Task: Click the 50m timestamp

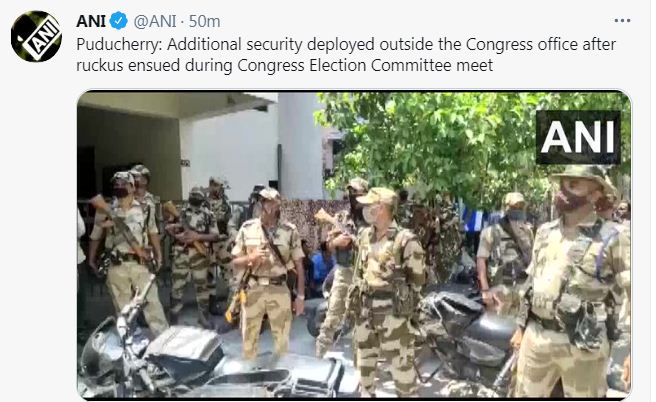Action: coord(204,21)
